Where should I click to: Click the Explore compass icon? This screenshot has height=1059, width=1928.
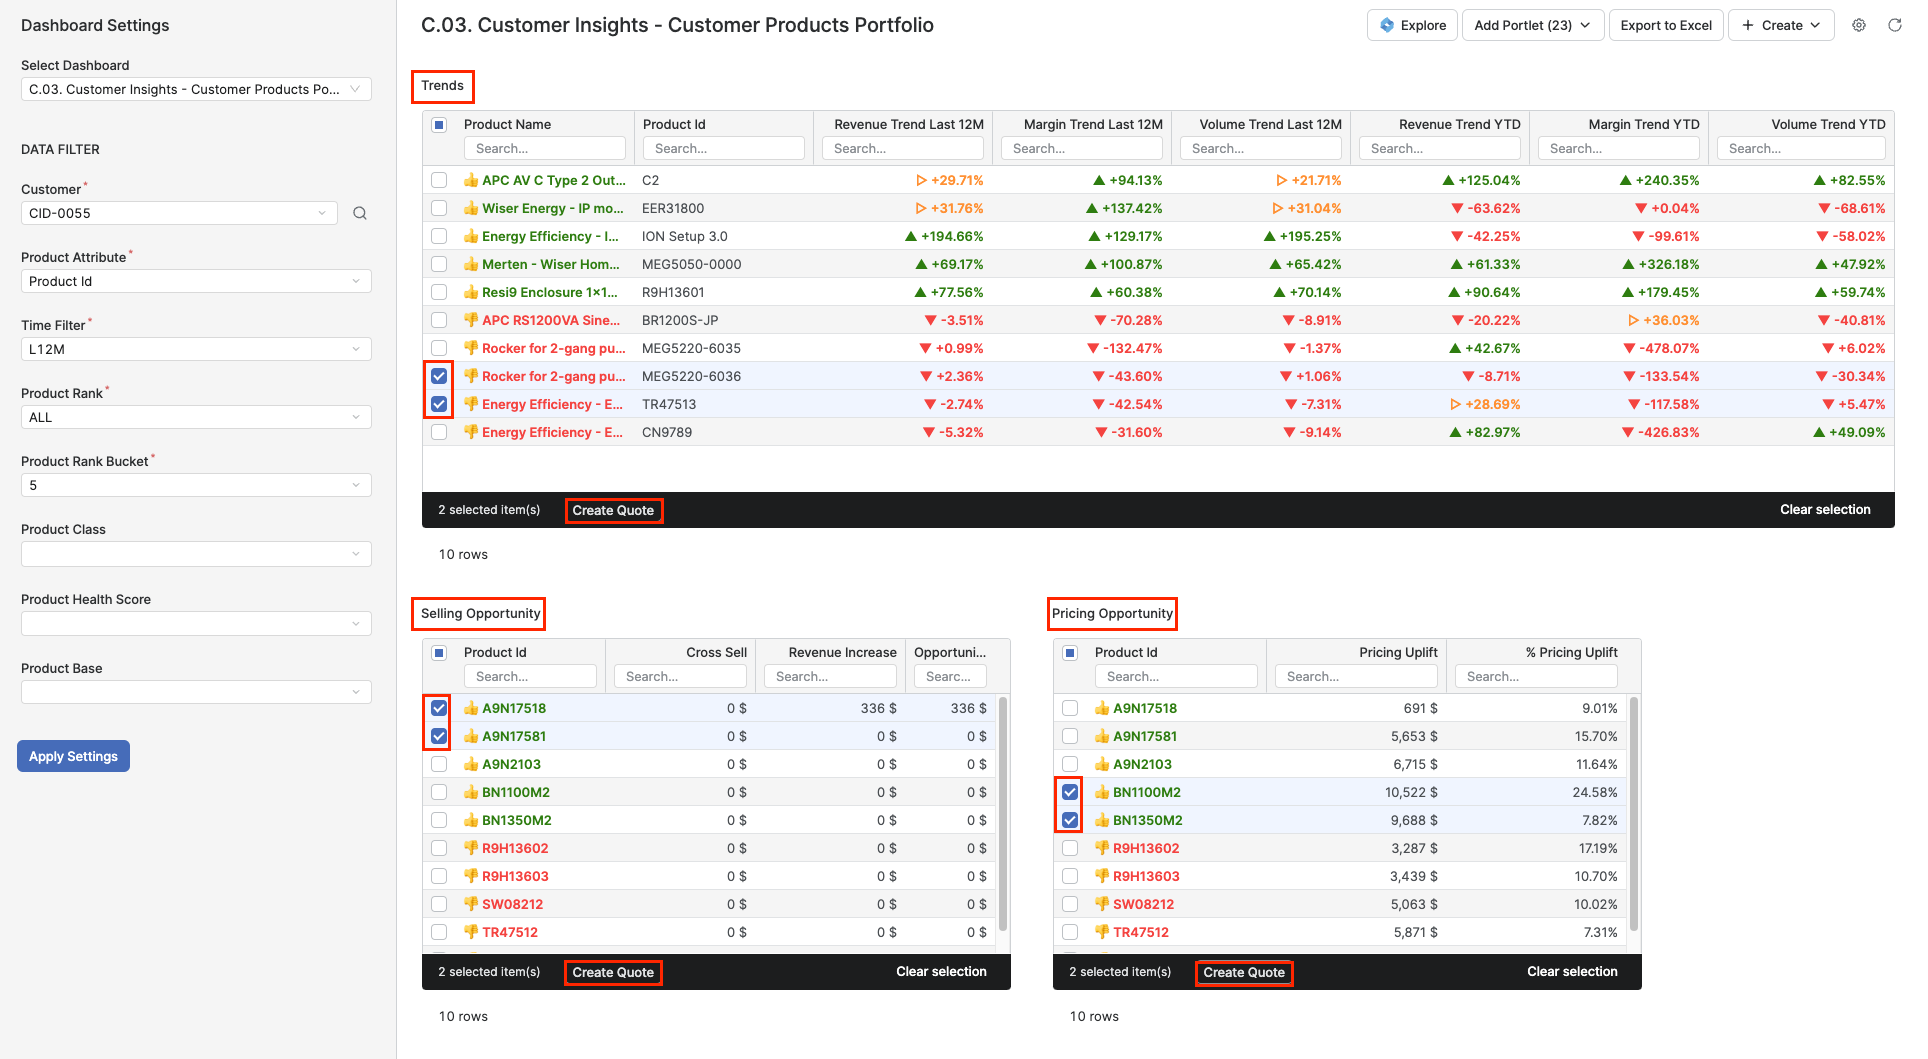pos(1389,25)
